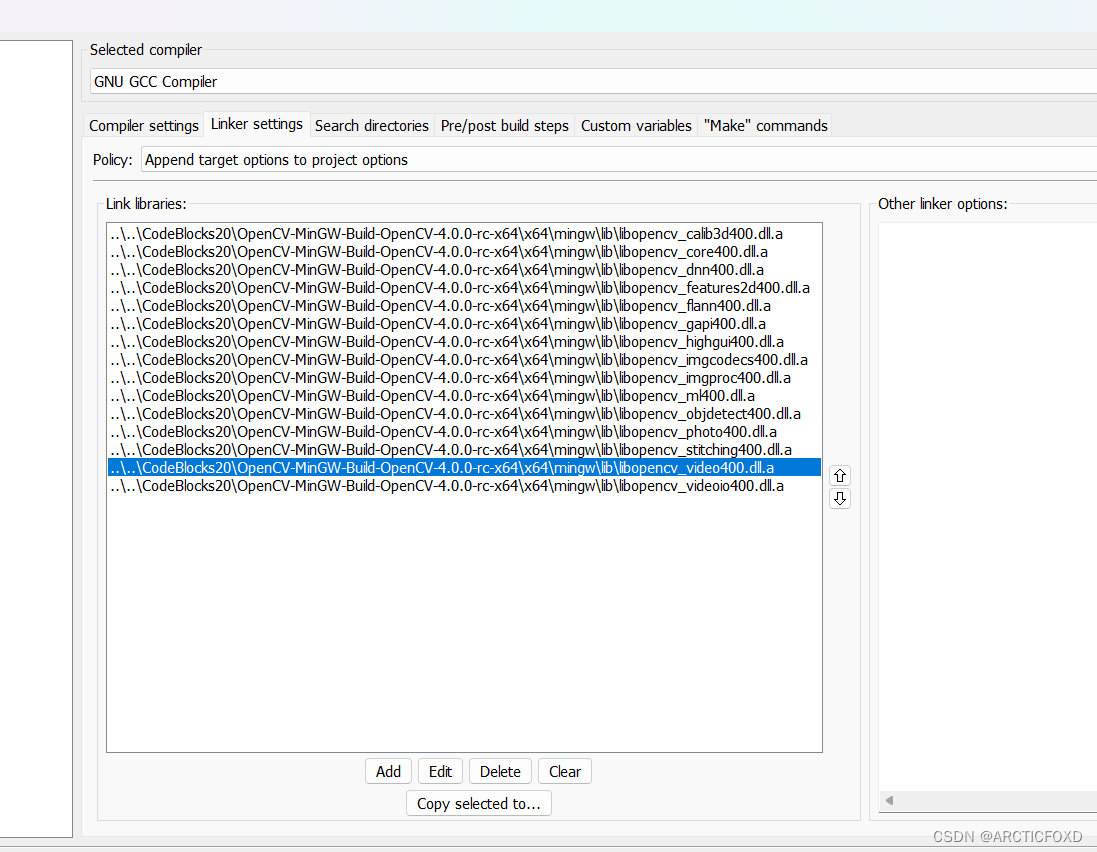Select libopencv_imgproc400.dll.a library entry
Image resolution: width=1097 pixels, height=852 pixels.
coord(464,378)
